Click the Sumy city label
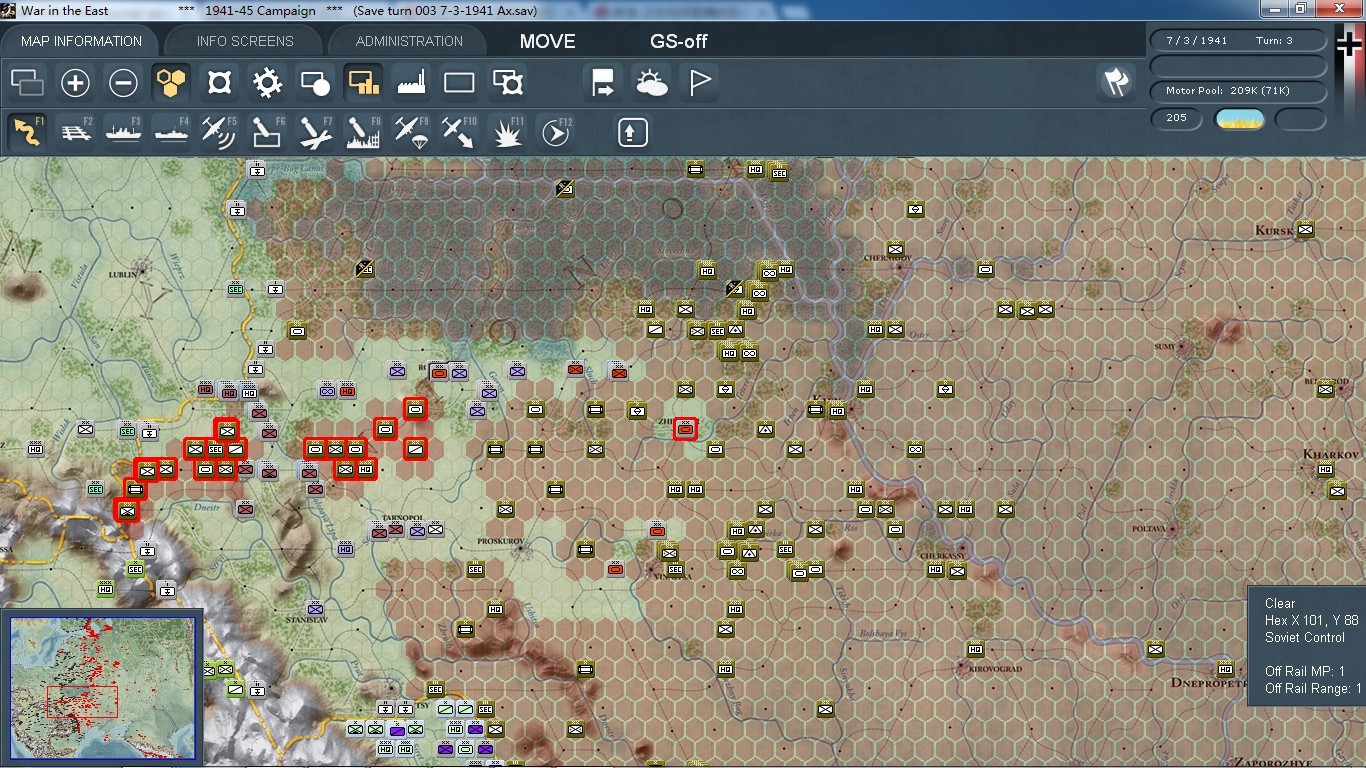This screenshot has width=1366, height=768. coord(1166,346)
